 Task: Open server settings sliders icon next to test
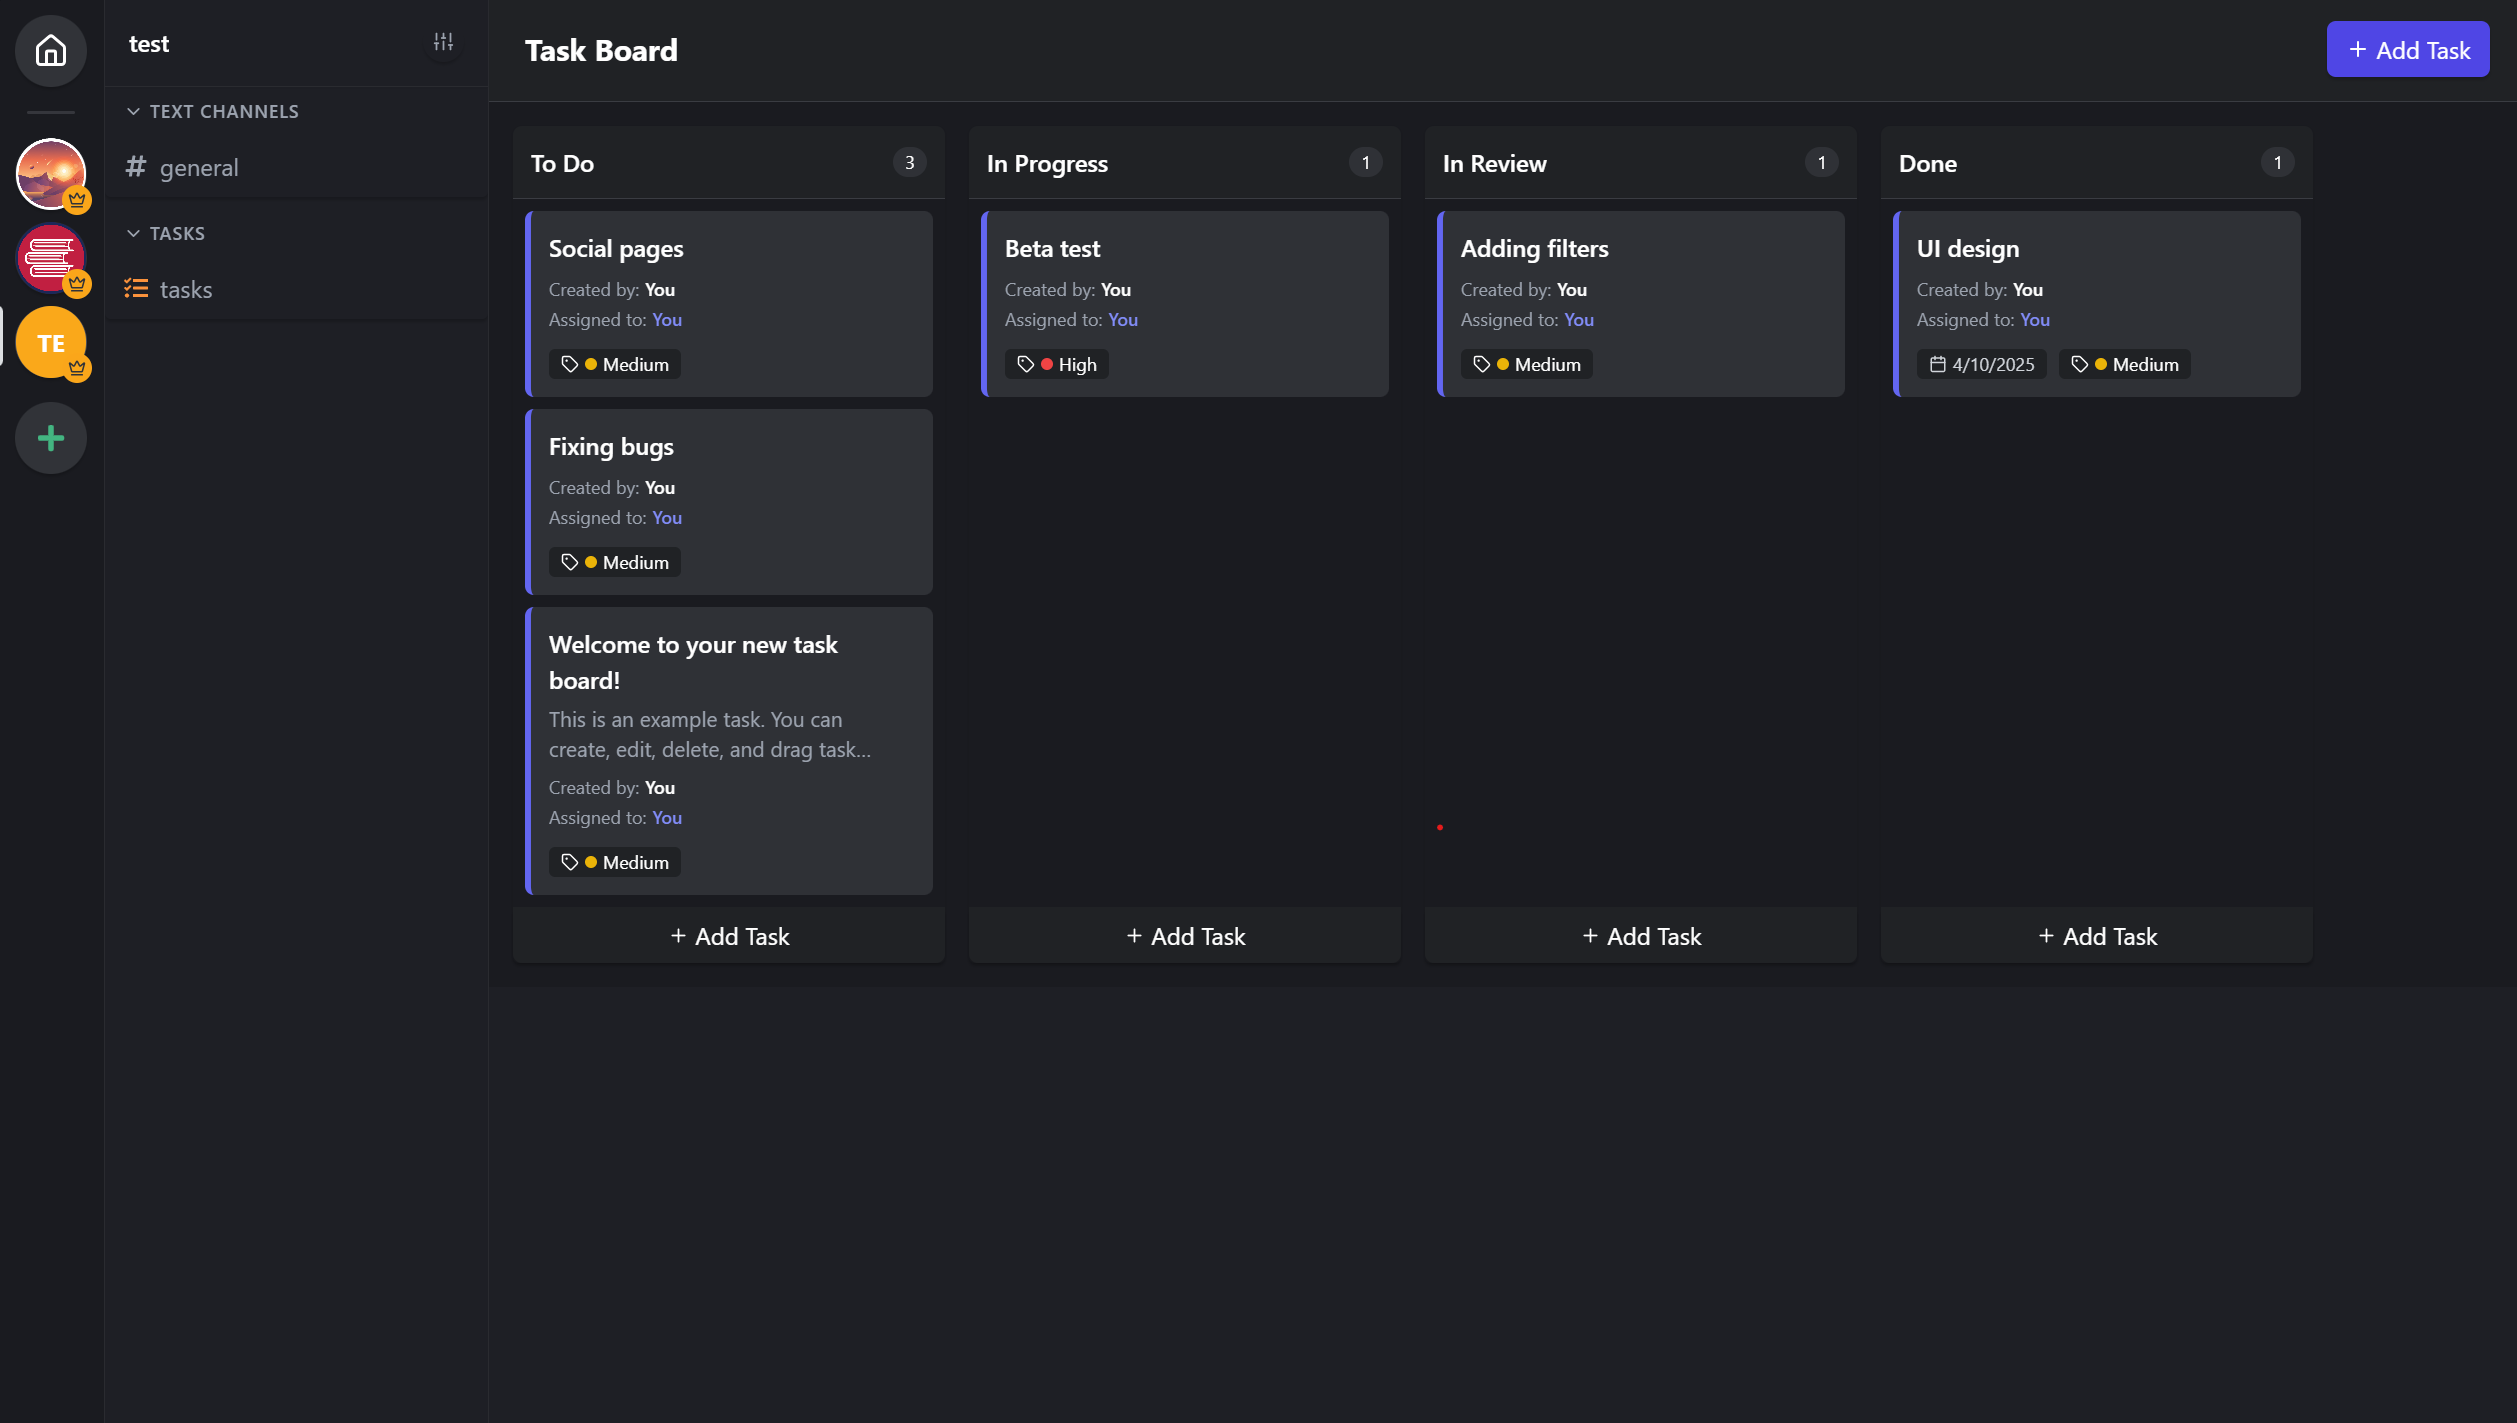tap(443, 42)
